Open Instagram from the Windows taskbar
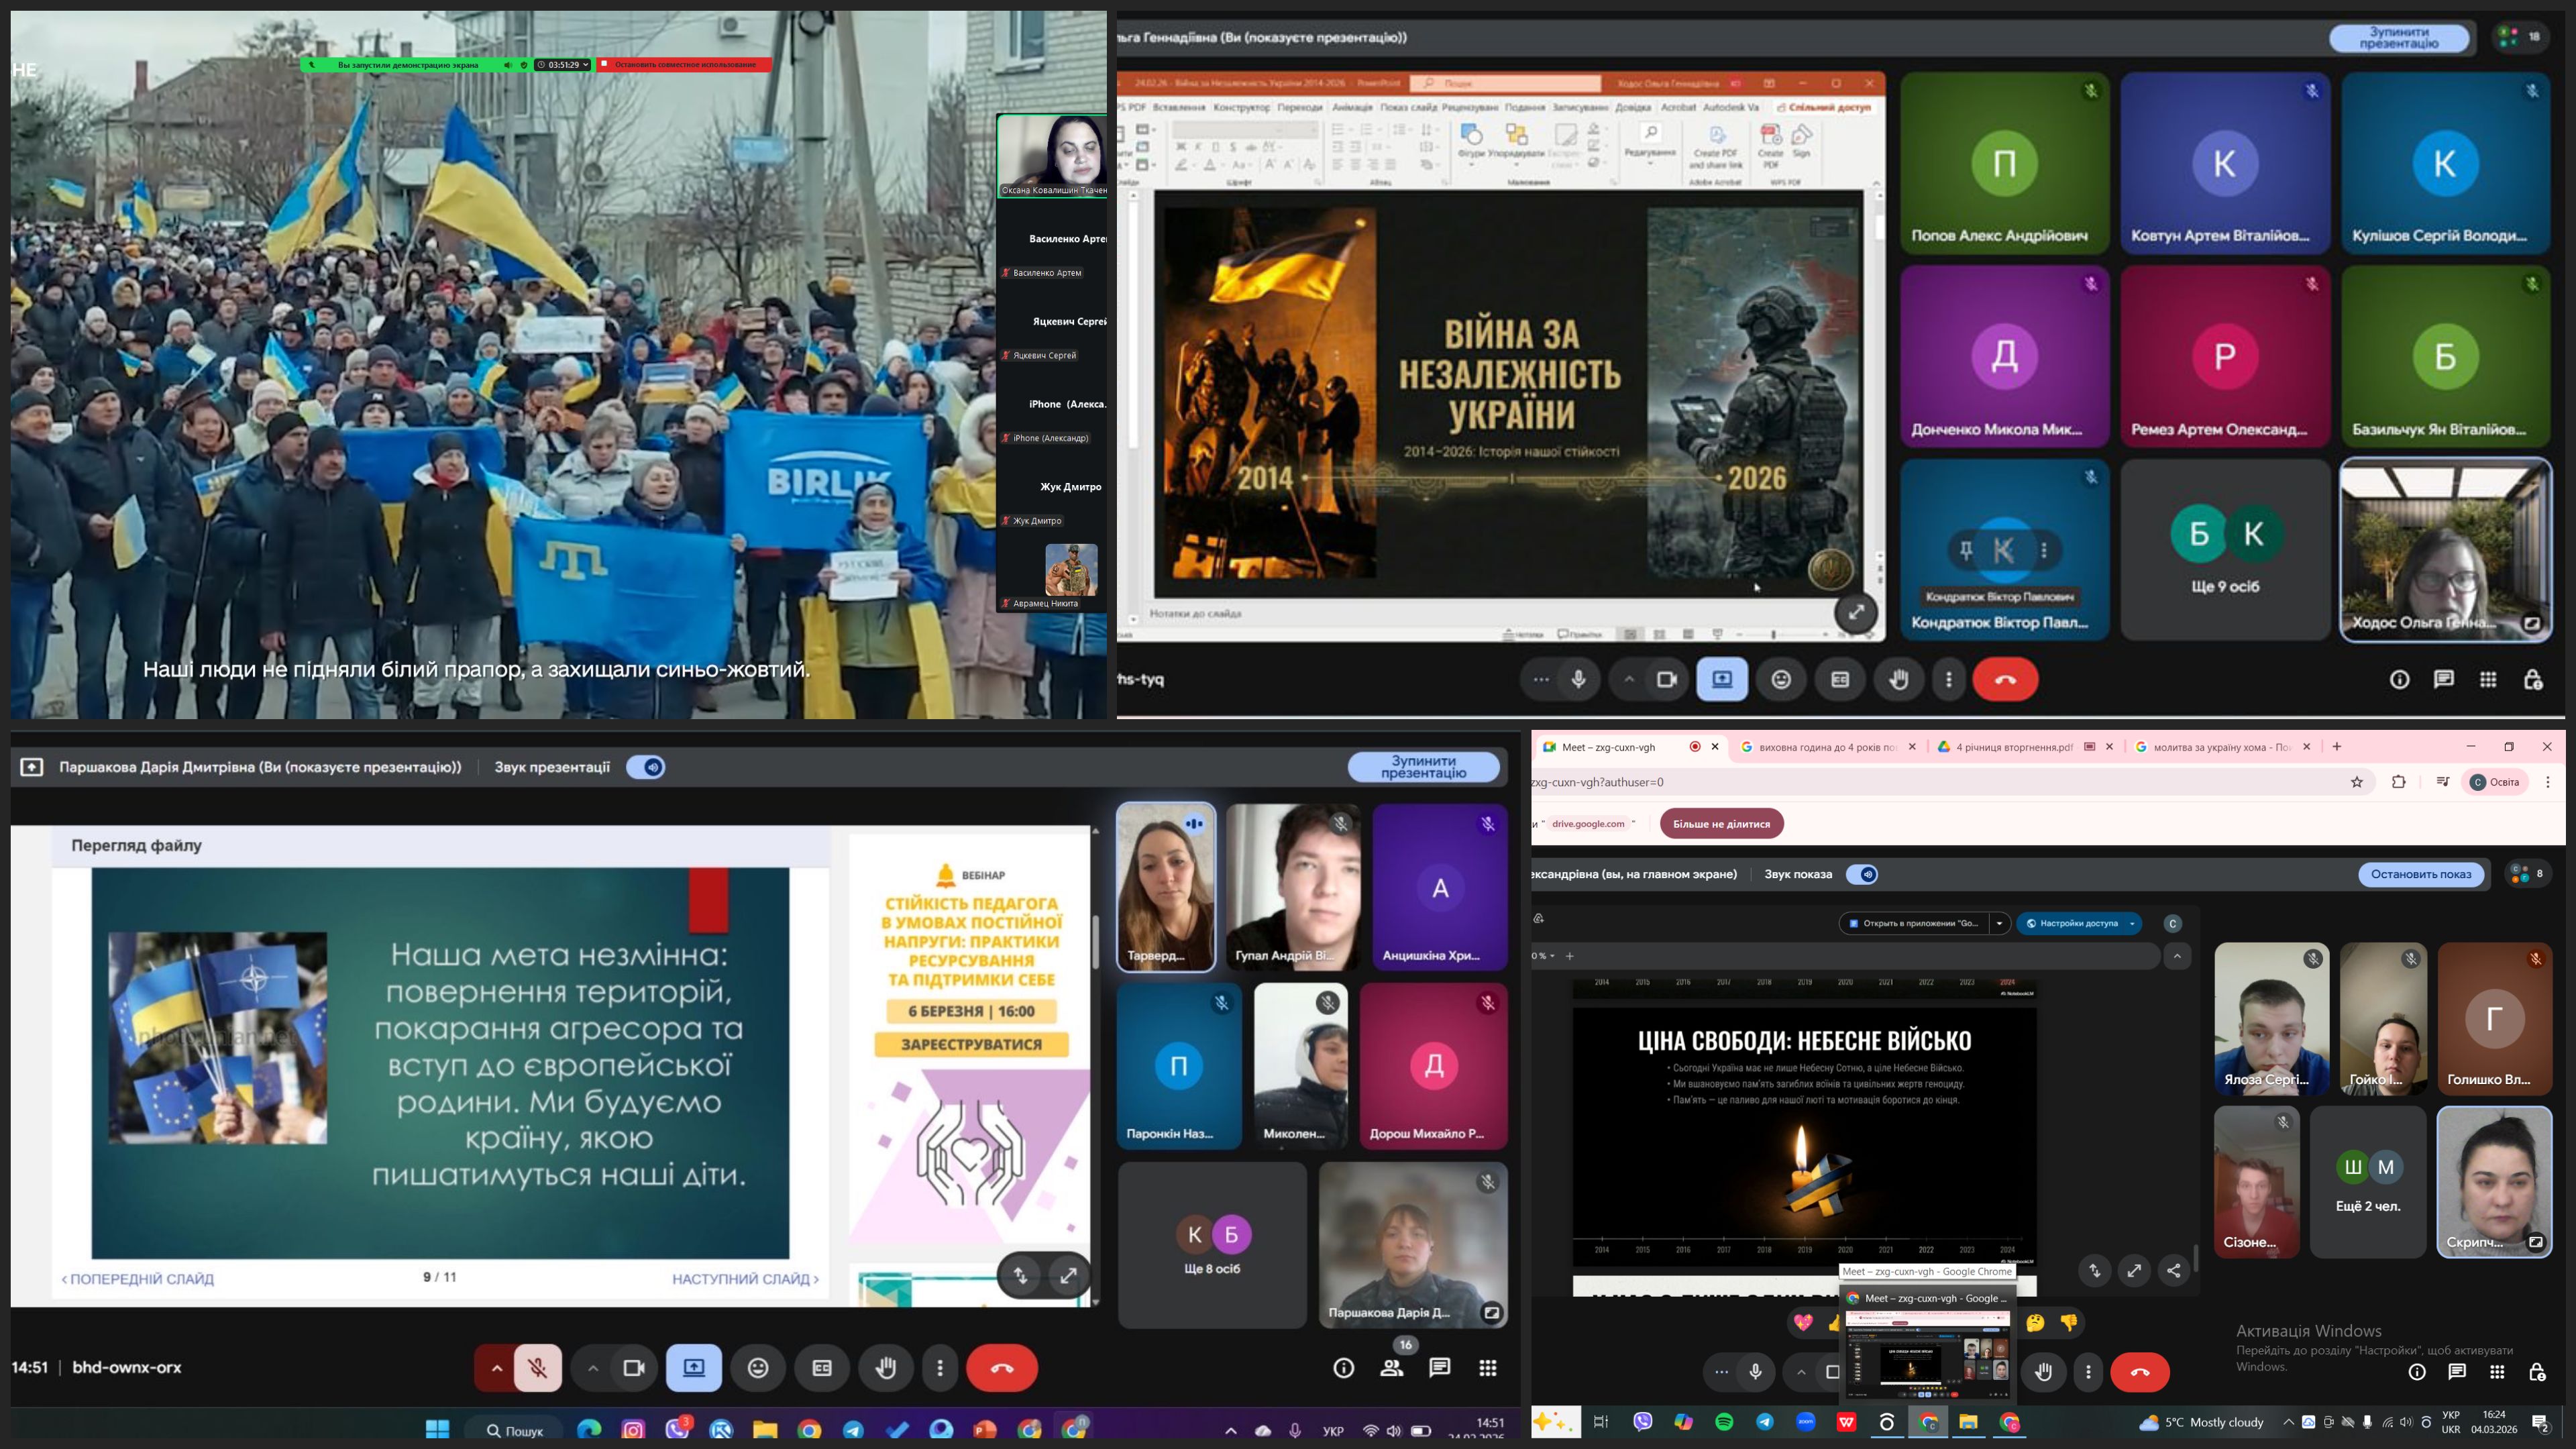The height and width of the screenshot is (1449, 2576). [x=633, y=1430]
